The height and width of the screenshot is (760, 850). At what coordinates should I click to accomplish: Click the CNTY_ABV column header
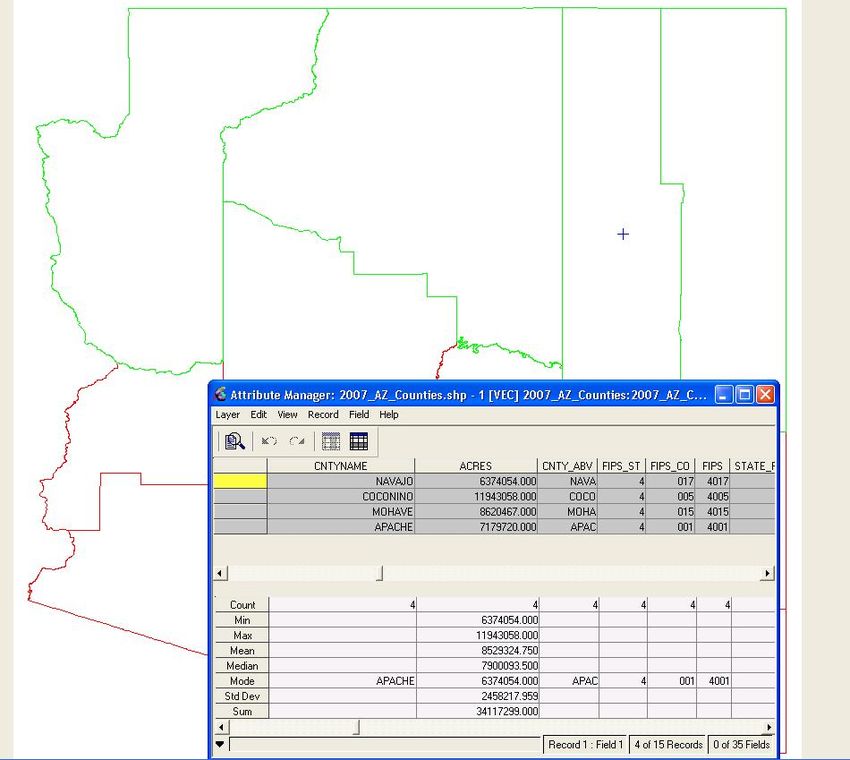pyautogui.click(x=568, y=466)
